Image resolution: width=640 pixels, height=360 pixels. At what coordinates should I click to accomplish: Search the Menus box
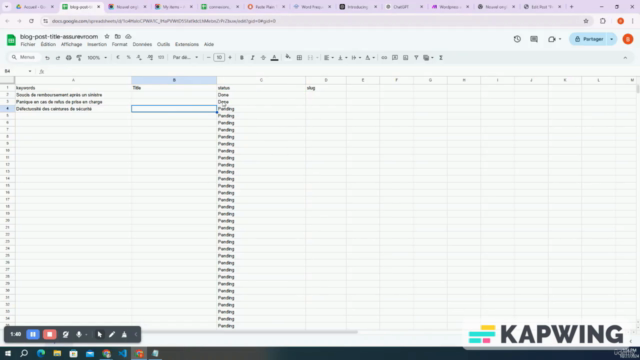(x=24, y=58)
